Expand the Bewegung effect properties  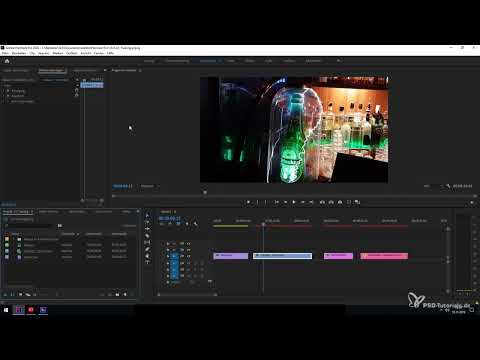click(4, 91)
